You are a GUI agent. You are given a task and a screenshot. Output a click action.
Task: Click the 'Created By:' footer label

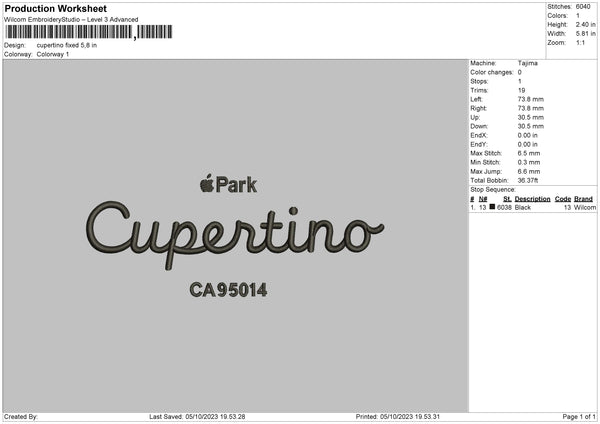[x=21, y=417]
